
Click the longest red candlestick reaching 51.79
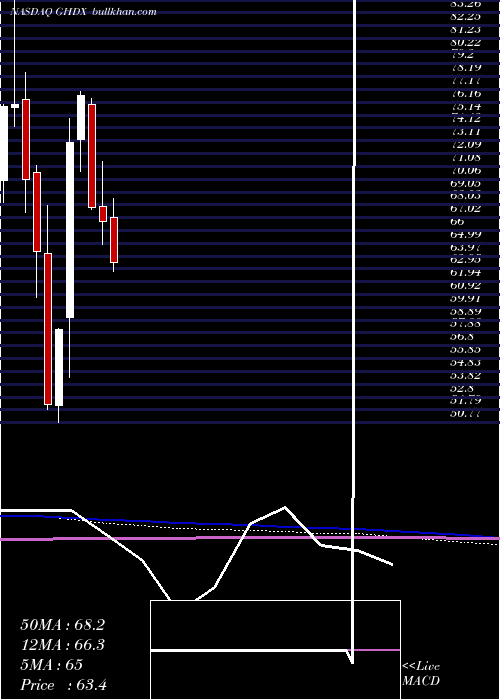(x=48, y=329)
